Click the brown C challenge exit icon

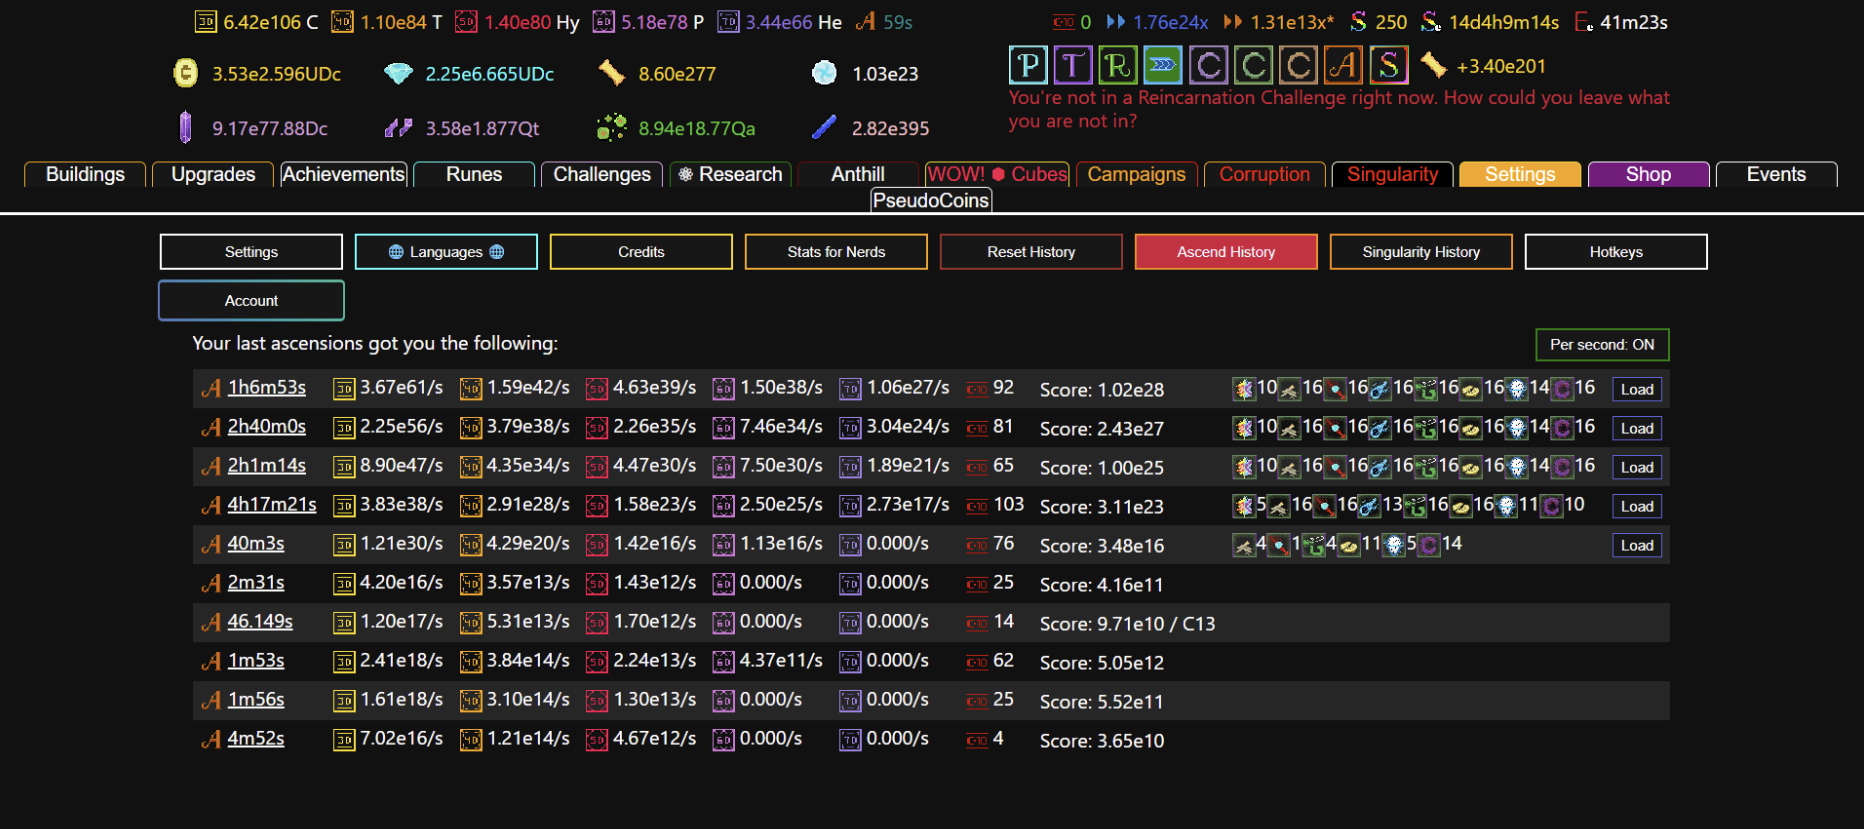click(1298, 66)
